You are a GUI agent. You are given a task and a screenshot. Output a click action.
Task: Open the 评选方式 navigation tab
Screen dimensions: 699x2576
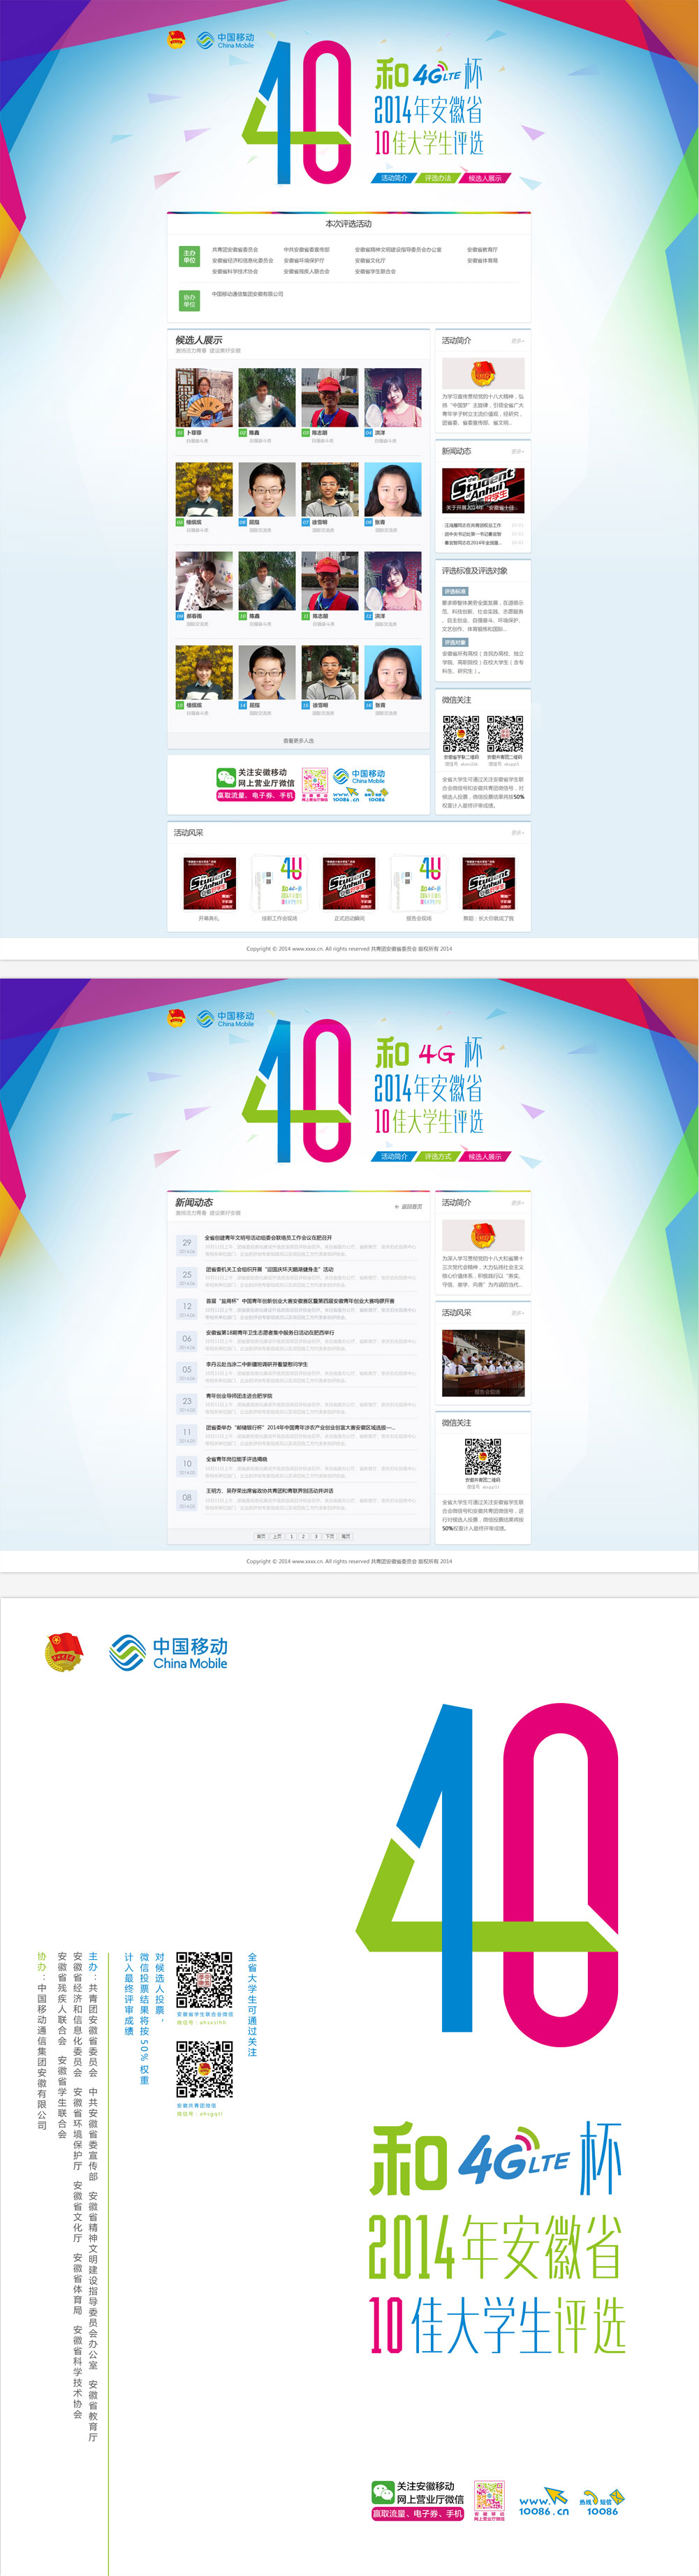[438, 1156]
